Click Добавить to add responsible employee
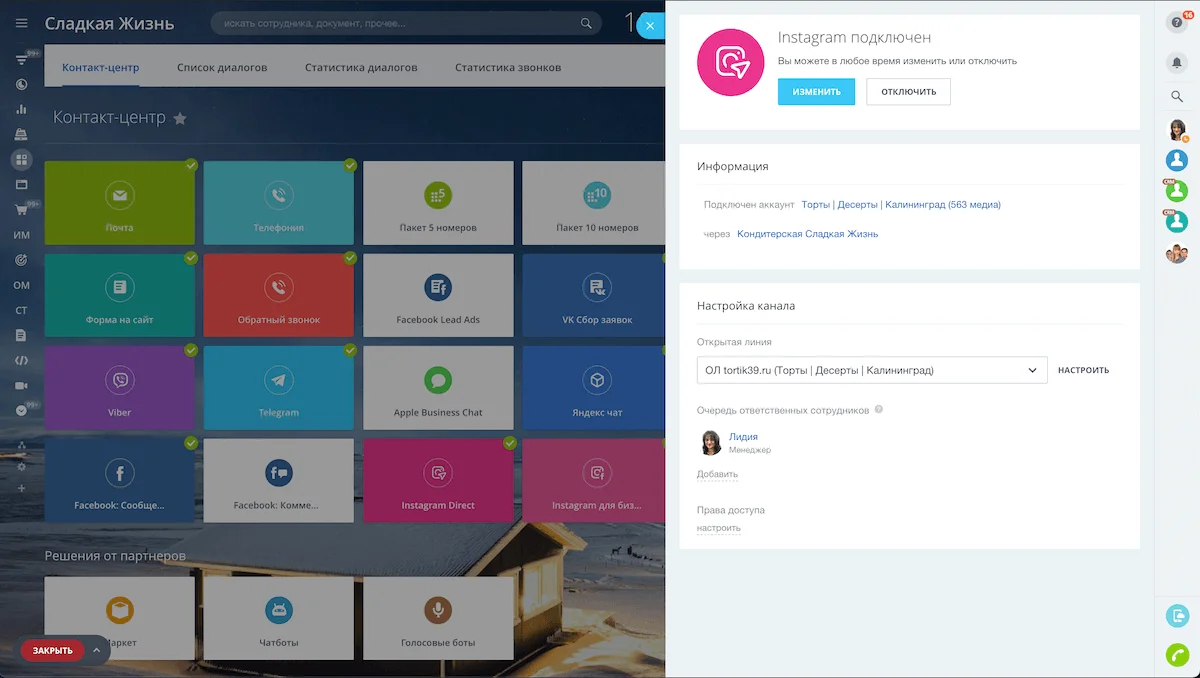This screenshot has height=678, width=1200. 717,474
